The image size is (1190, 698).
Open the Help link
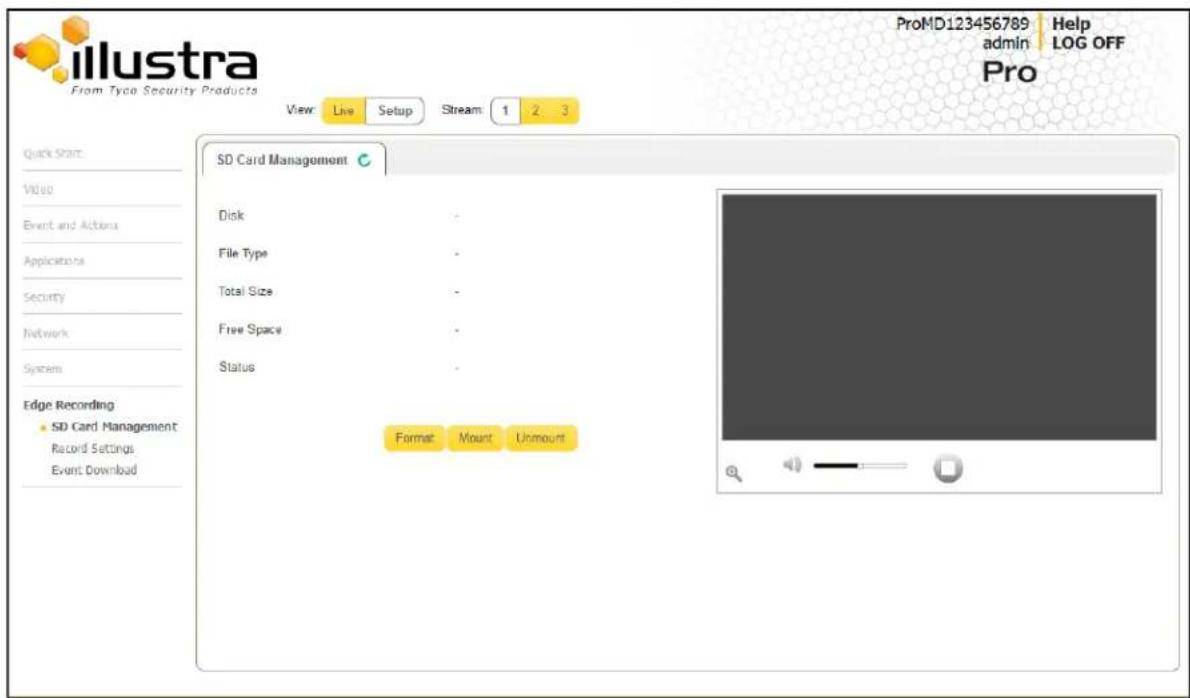(1071, 24)
